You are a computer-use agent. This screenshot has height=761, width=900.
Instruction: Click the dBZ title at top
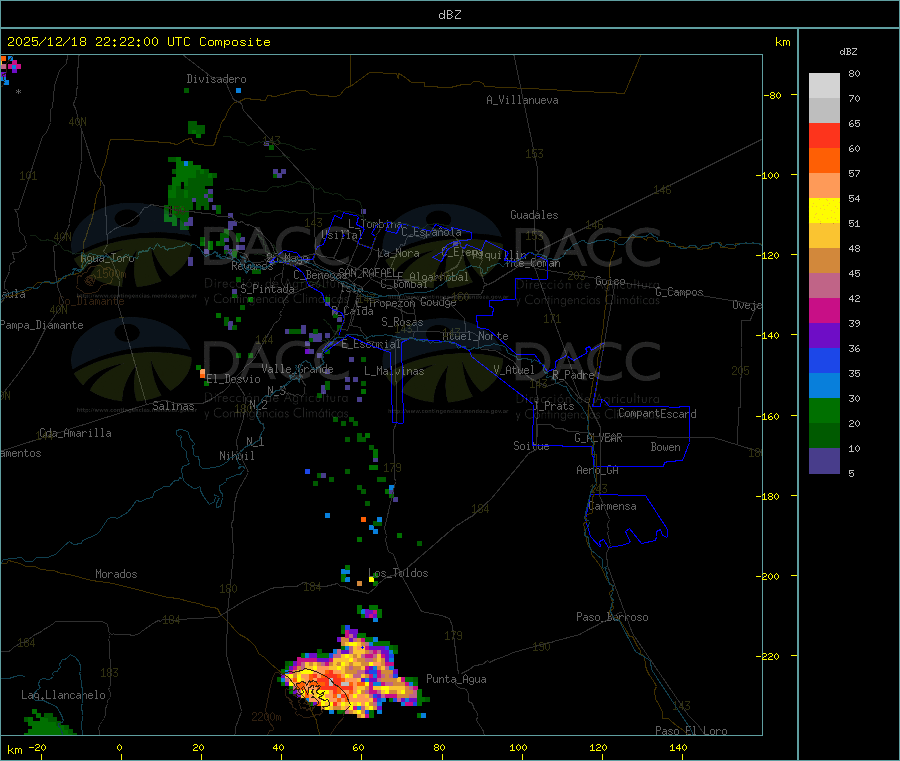tap(449, 15)
